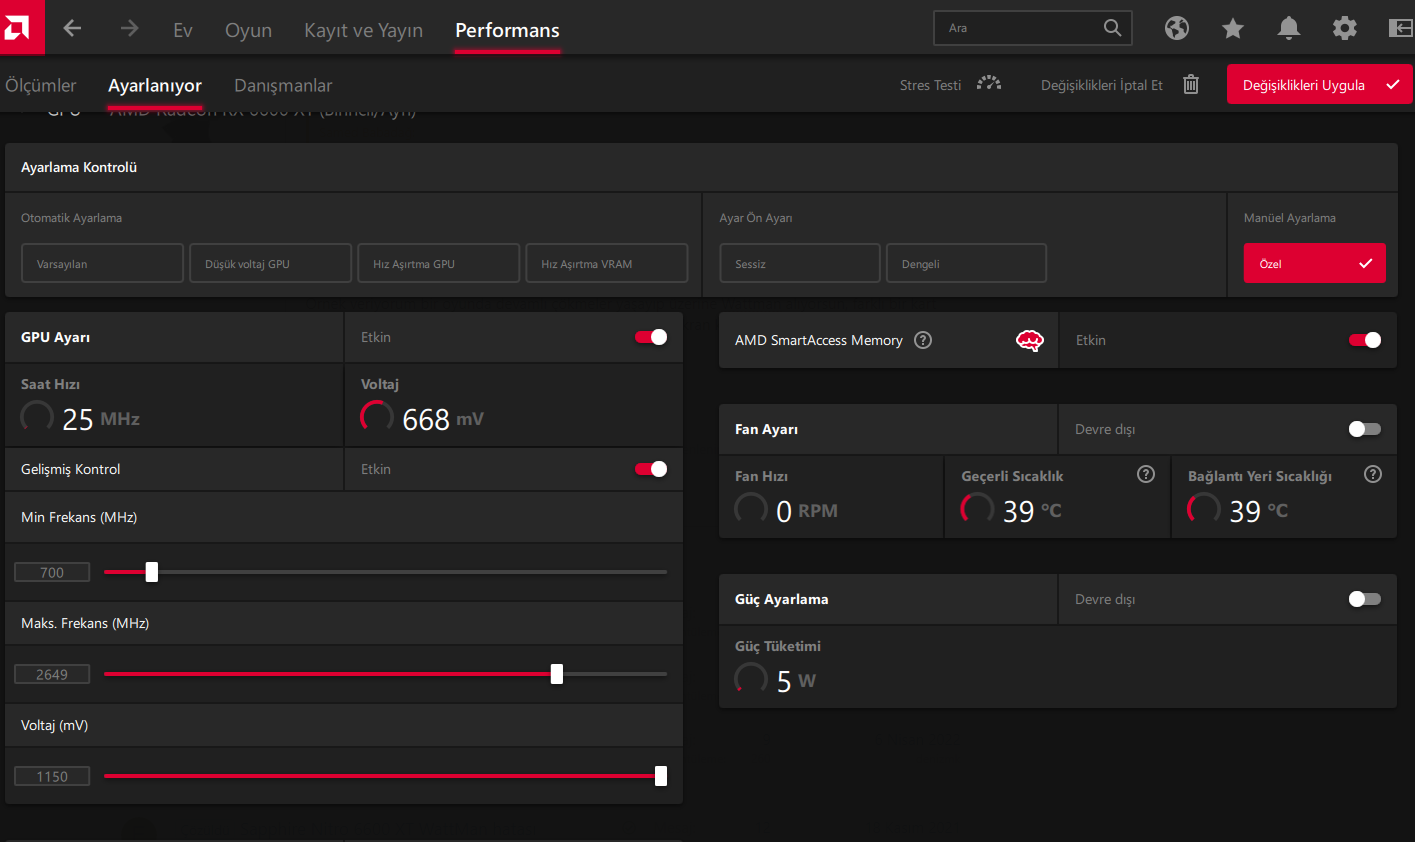Open the Oyun menu
The image size is (1415, 842).
(248, 30)
